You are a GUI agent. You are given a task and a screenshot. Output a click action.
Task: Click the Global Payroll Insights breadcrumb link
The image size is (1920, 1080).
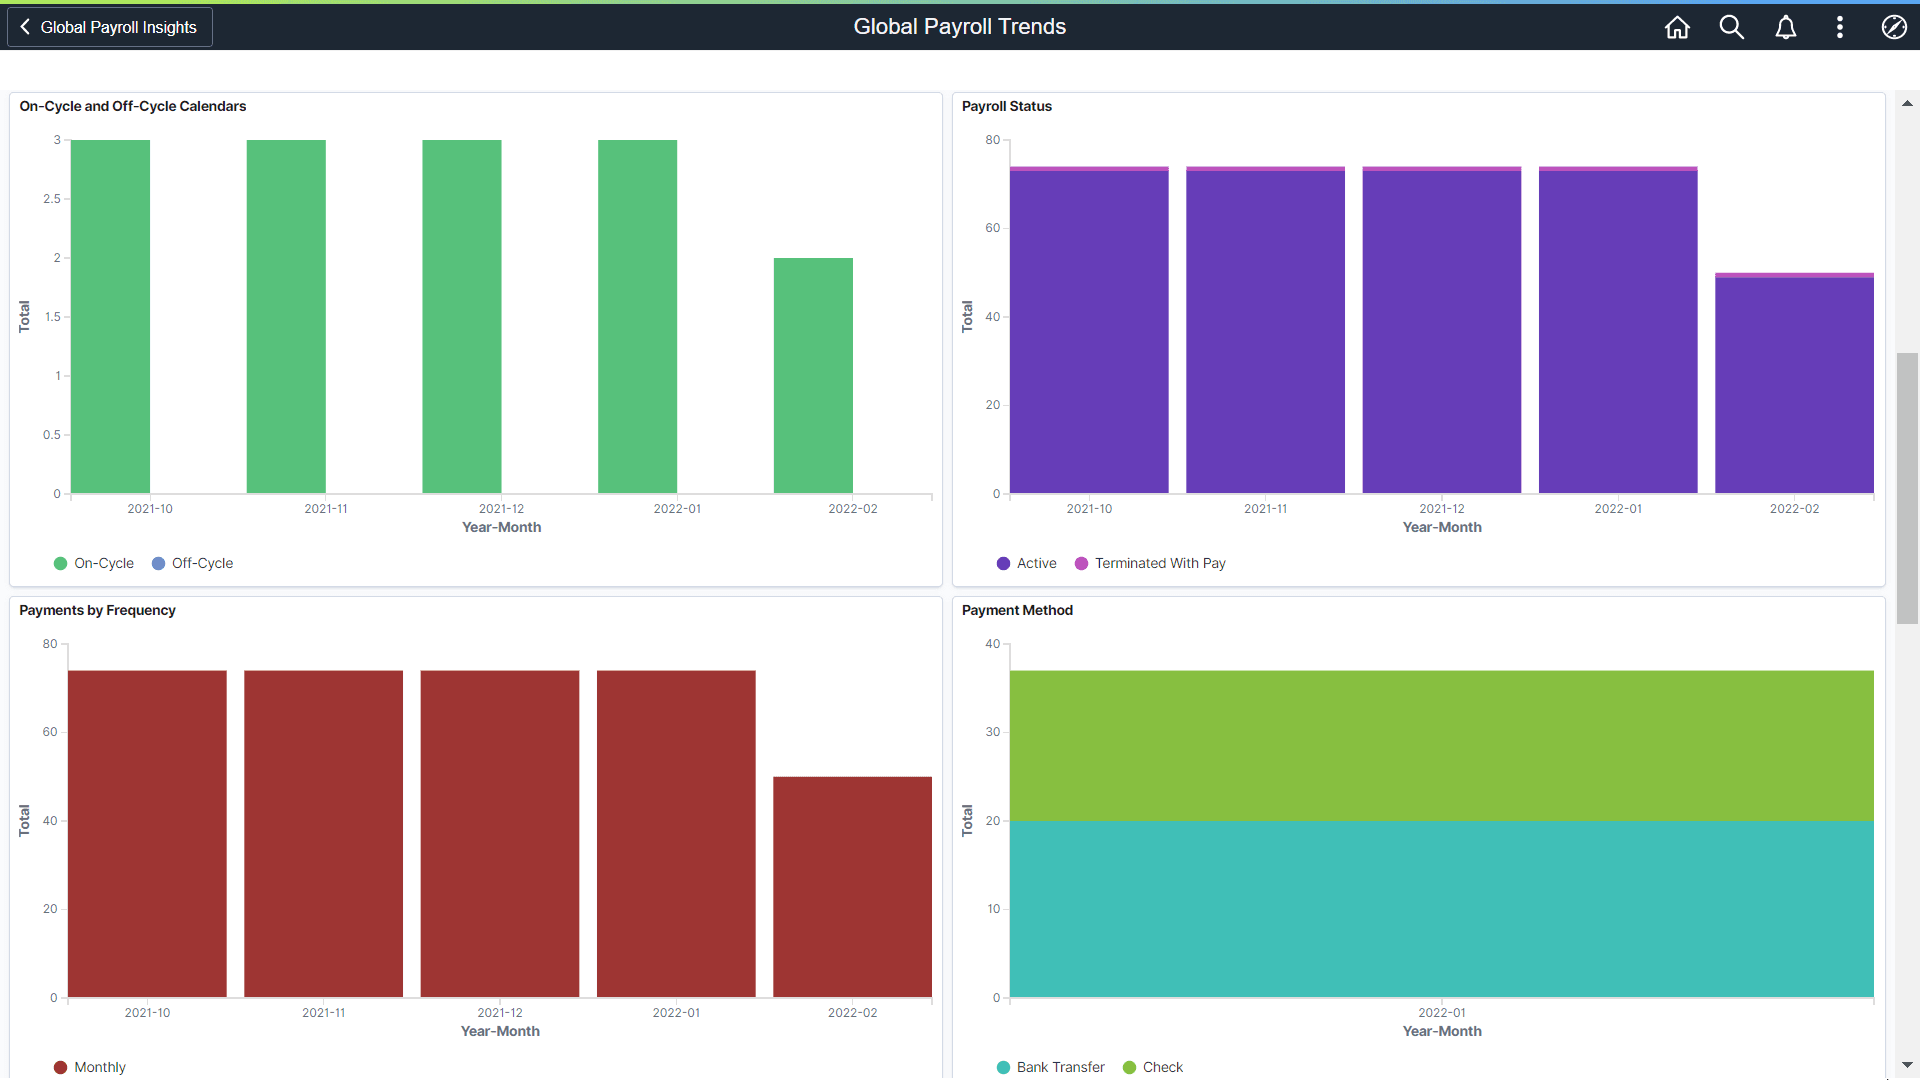coord(118,26)
